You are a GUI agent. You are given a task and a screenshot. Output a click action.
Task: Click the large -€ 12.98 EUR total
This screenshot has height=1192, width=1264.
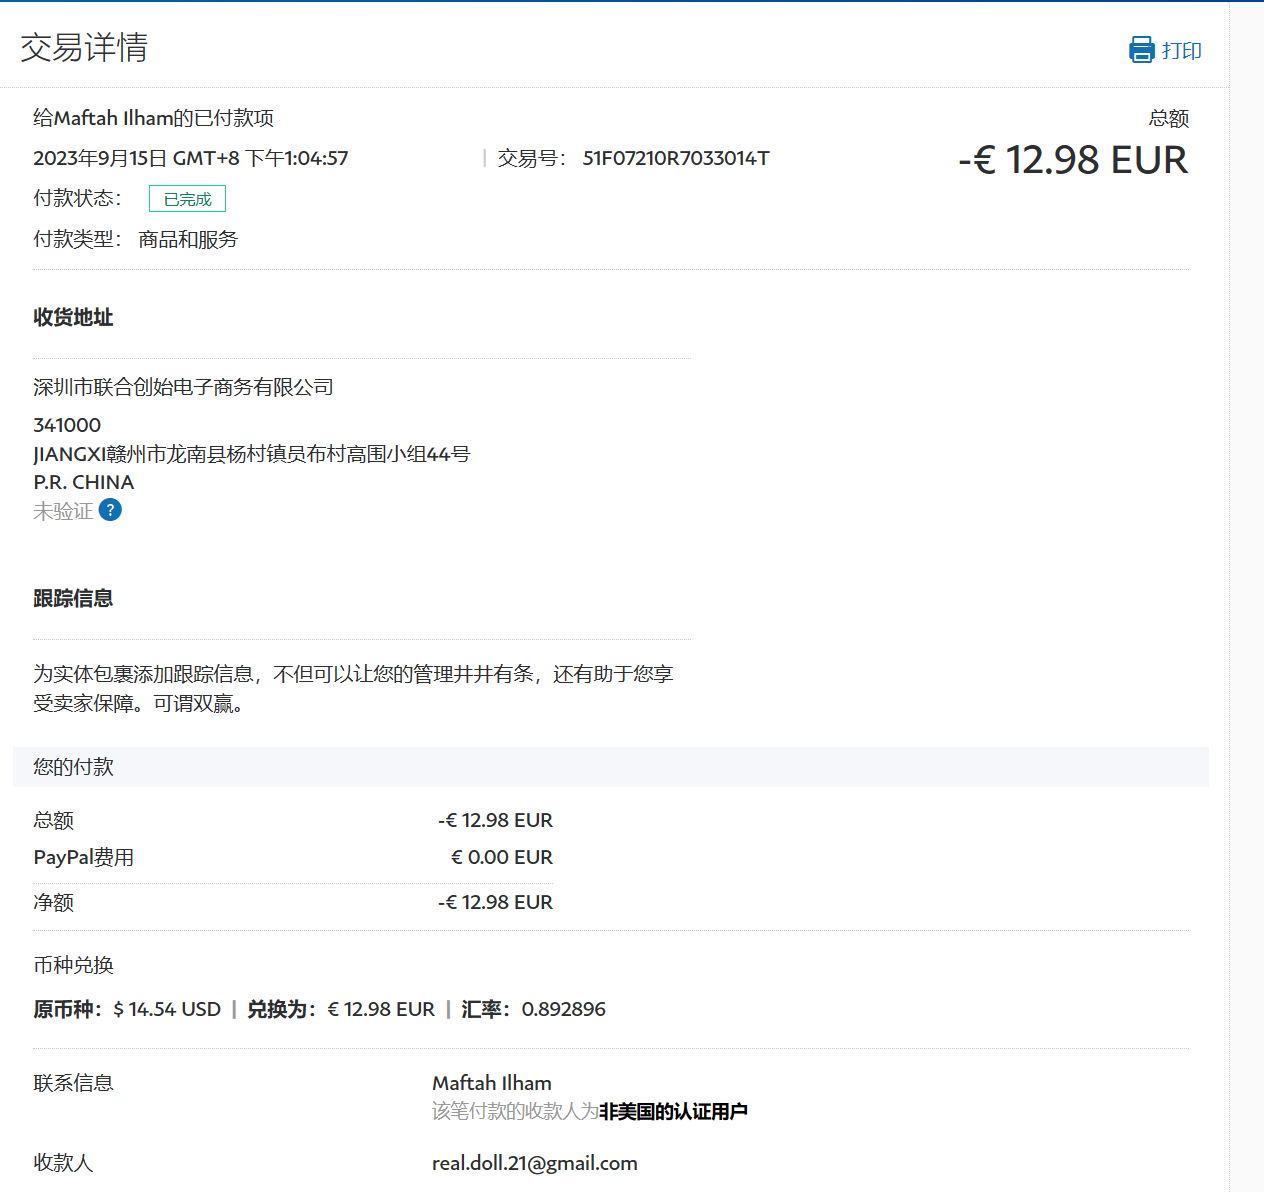tap(1072, 160)
